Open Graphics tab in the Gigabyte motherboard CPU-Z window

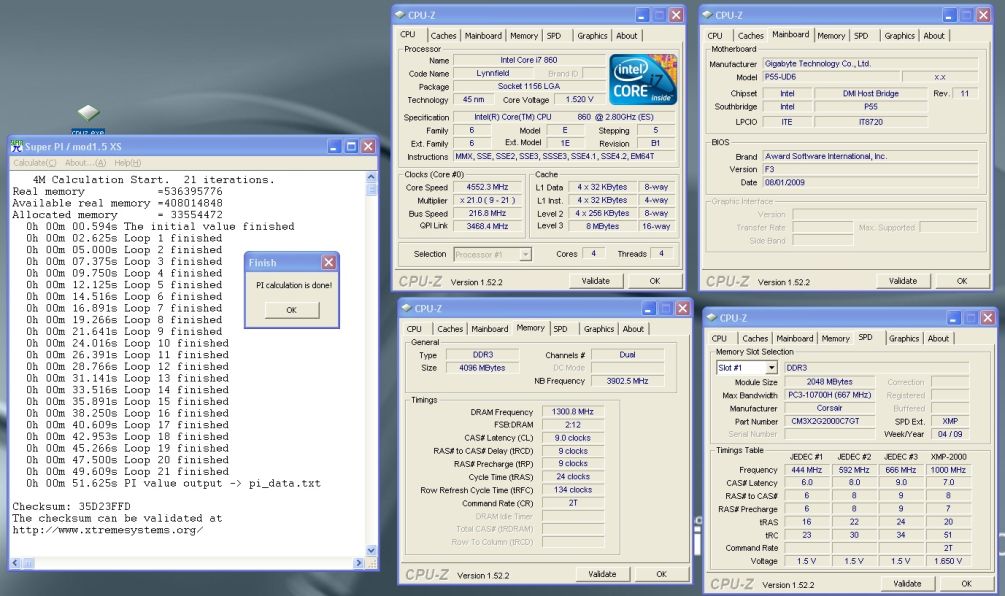(x=900, y=36)
